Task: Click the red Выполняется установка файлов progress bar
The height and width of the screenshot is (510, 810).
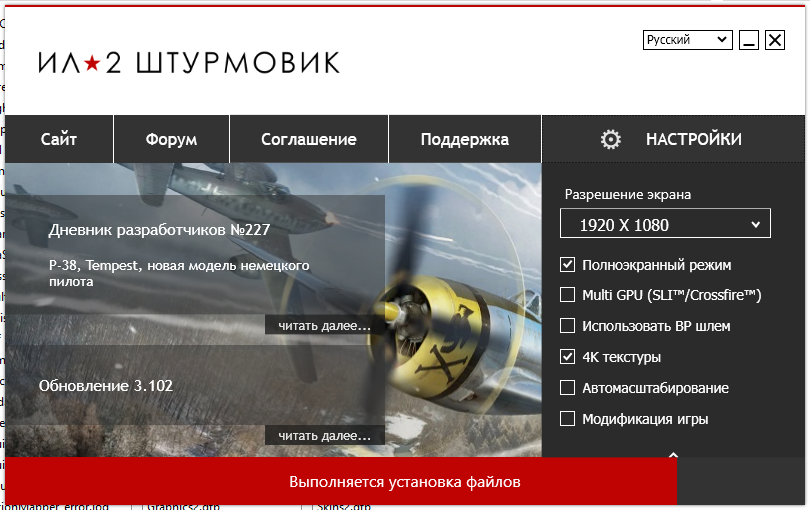Action: click(x=341, y=482)
